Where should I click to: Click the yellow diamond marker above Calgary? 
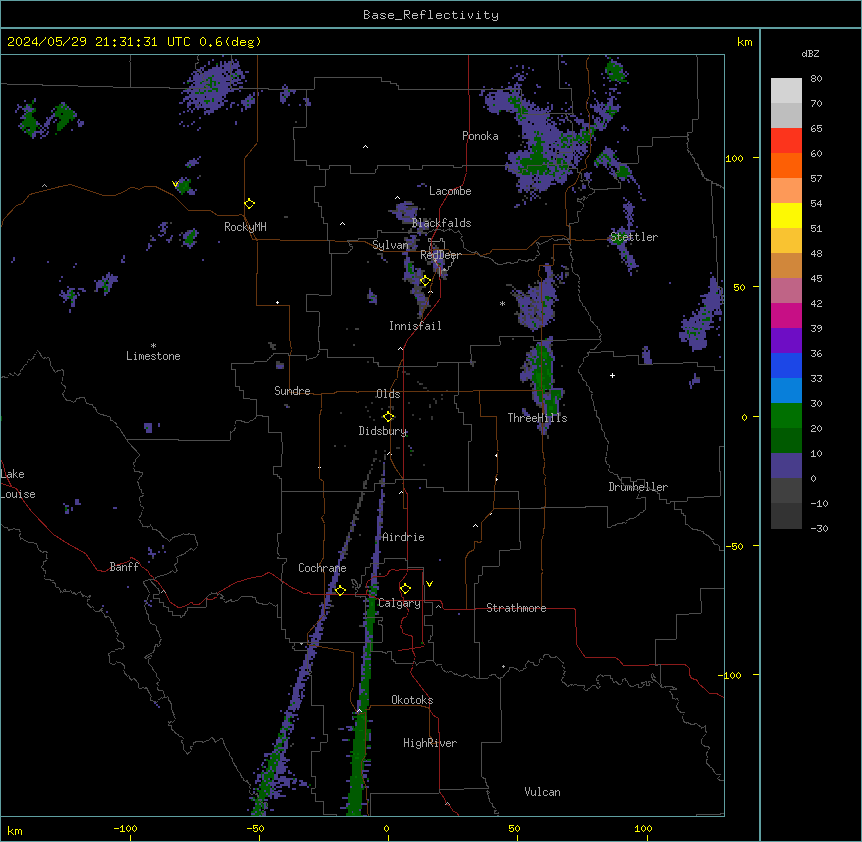coord(405,589)
